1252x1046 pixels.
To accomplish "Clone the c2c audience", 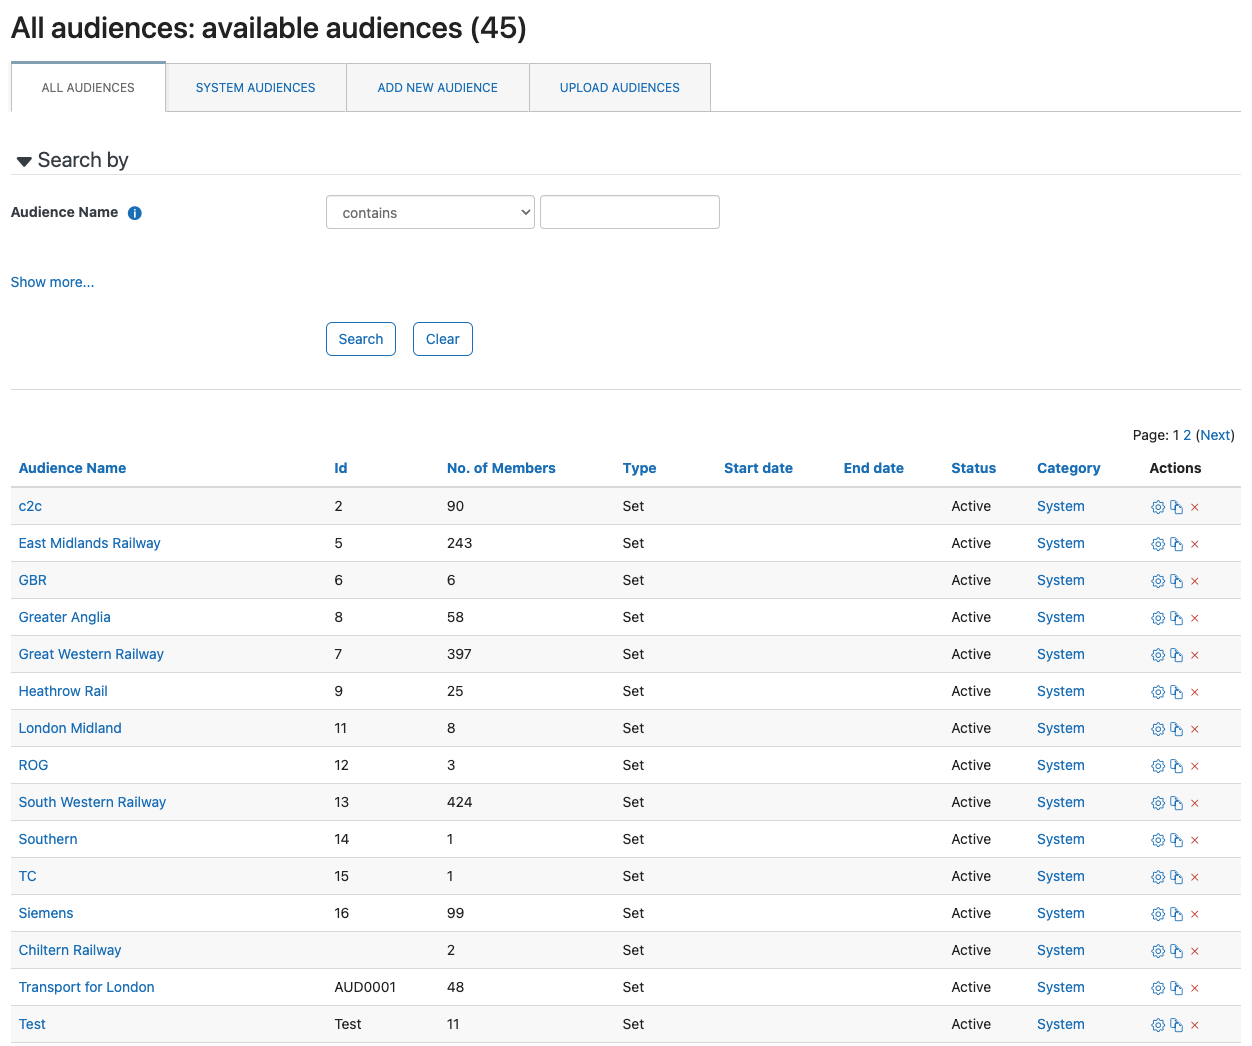I will (1177, 507).
